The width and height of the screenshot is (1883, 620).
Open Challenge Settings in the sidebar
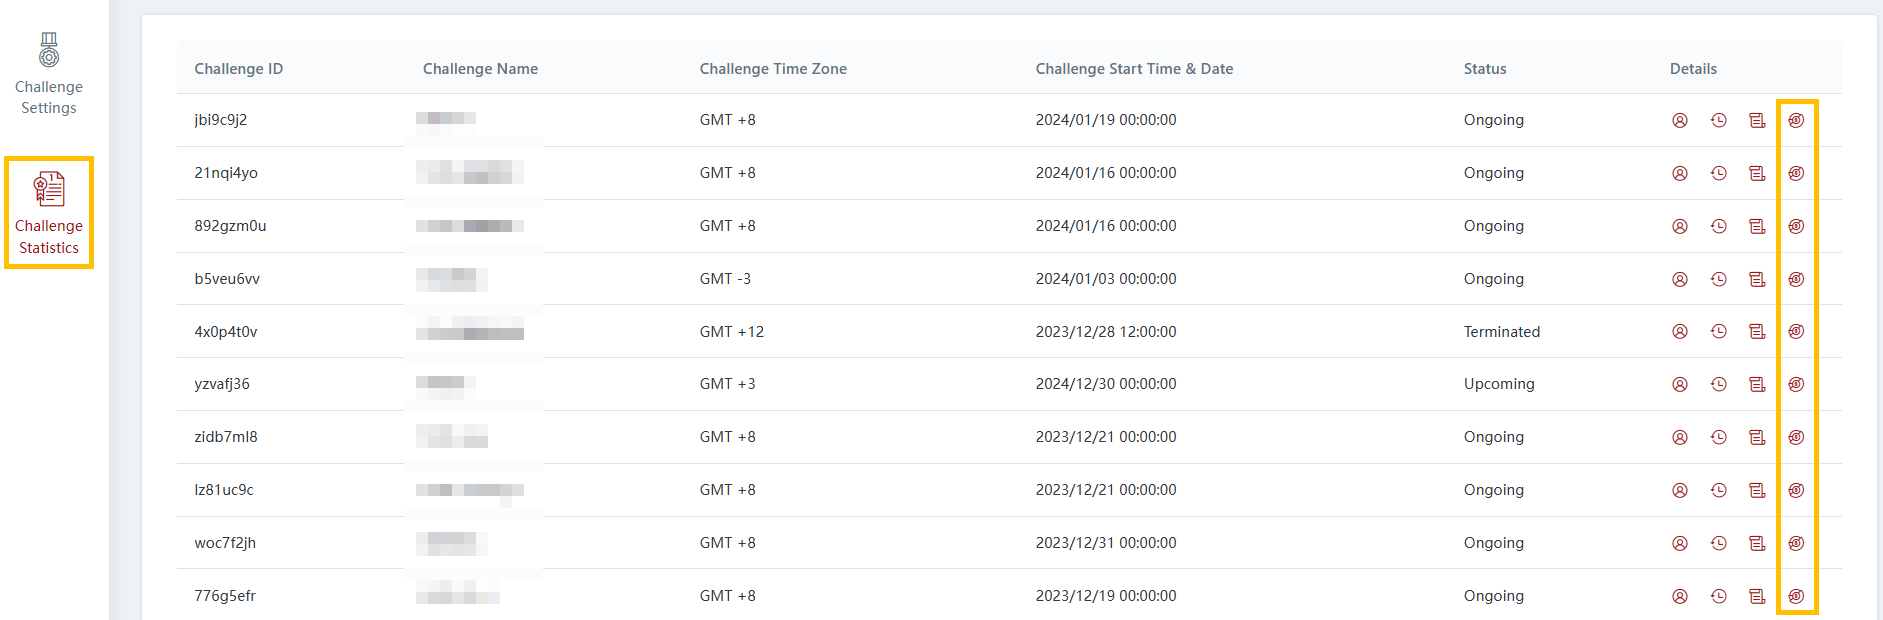click(49, 75)
